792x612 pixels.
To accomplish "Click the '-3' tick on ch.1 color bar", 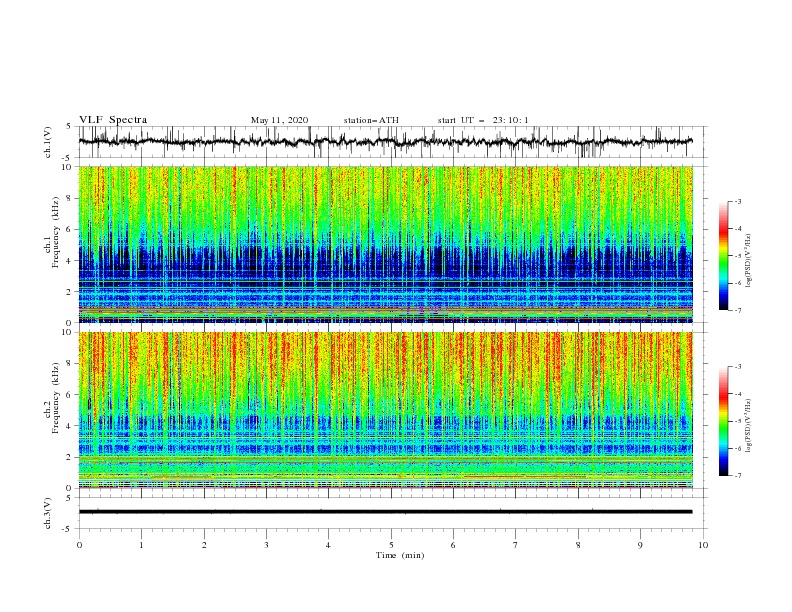I will tap(738, 202).
